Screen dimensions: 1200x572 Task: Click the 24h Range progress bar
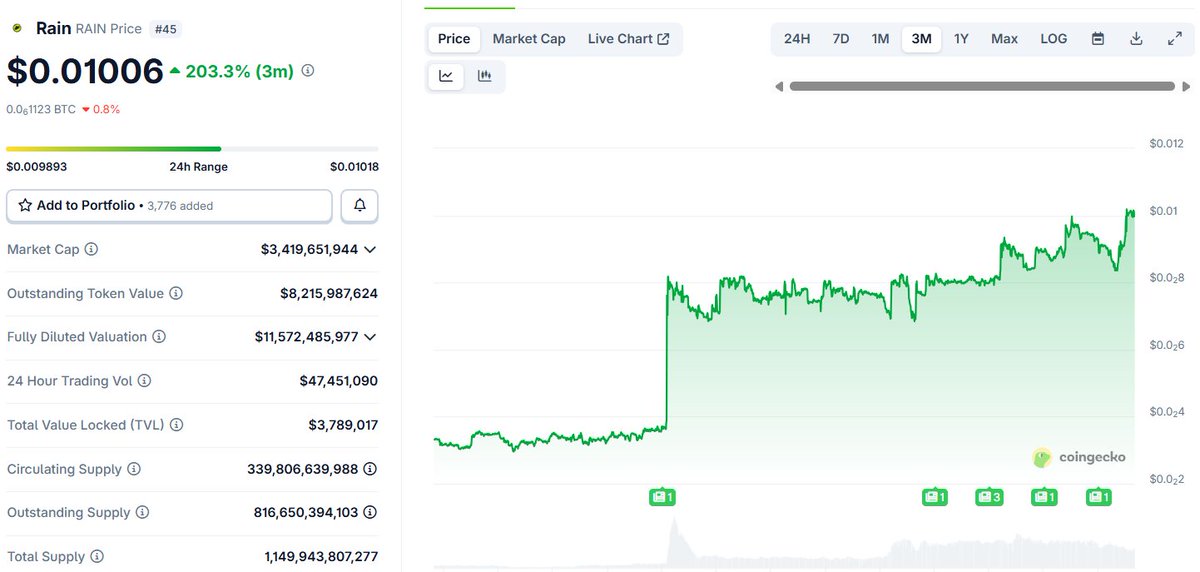coord(192,148)
